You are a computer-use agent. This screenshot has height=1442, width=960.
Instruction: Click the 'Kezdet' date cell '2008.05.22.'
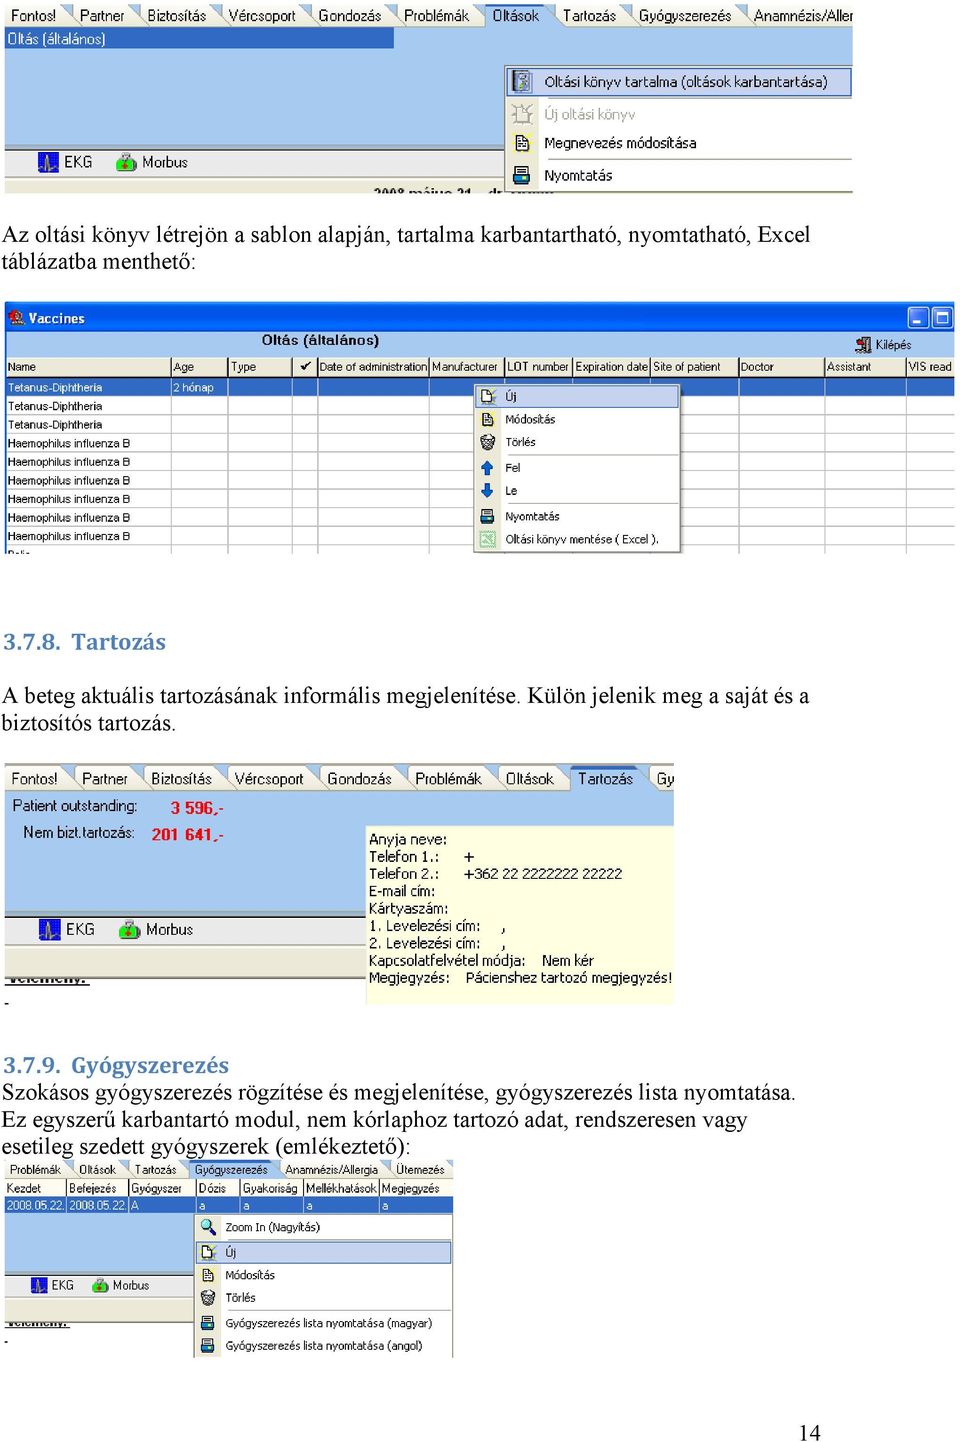[35, 1206]
